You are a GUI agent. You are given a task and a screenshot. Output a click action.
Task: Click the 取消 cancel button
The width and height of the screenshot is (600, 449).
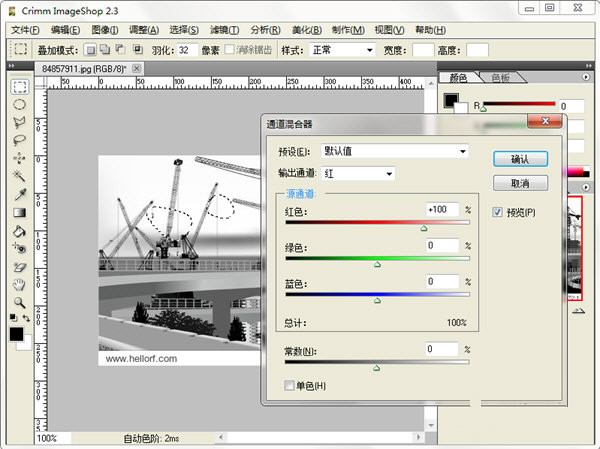point(520,183)
